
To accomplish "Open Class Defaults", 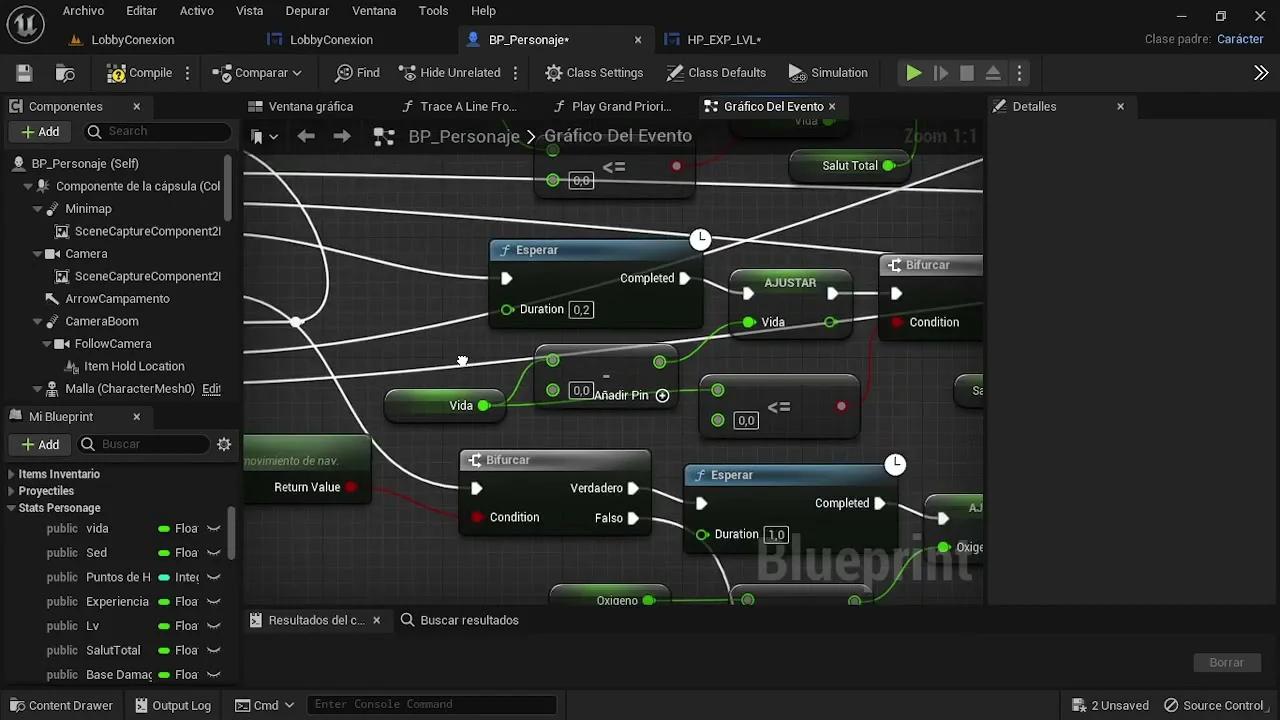I will coord(716,73).
